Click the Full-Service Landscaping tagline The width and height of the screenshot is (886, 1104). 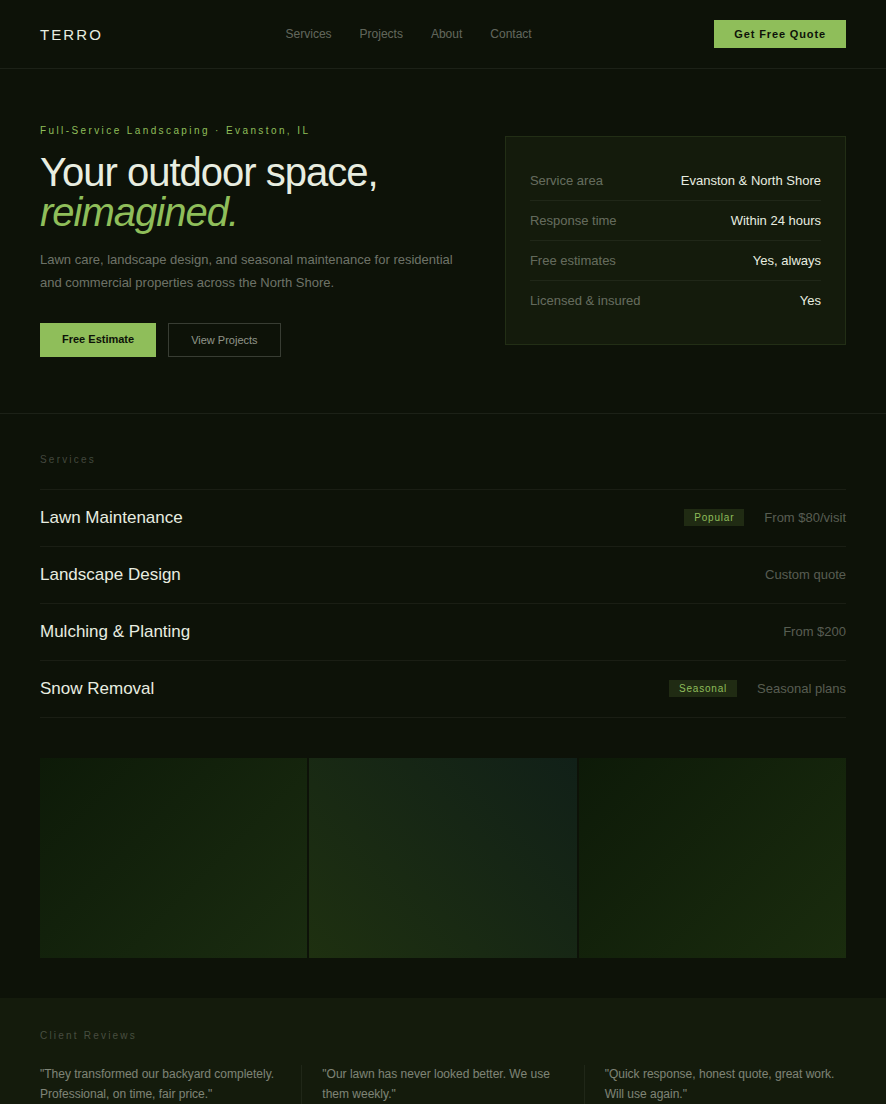click(x=175, y=130)
